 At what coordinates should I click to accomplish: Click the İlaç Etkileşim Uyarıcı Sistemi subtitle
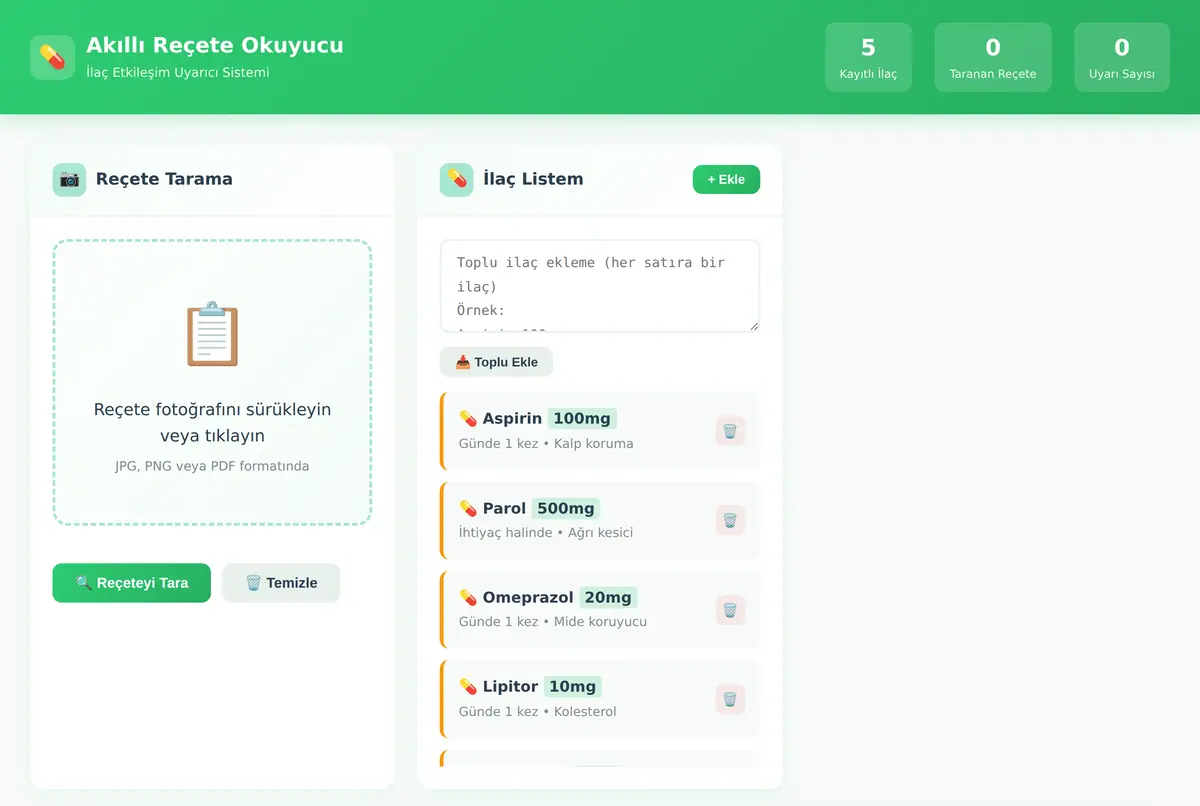pyautogui.click(x=178, y=72)
